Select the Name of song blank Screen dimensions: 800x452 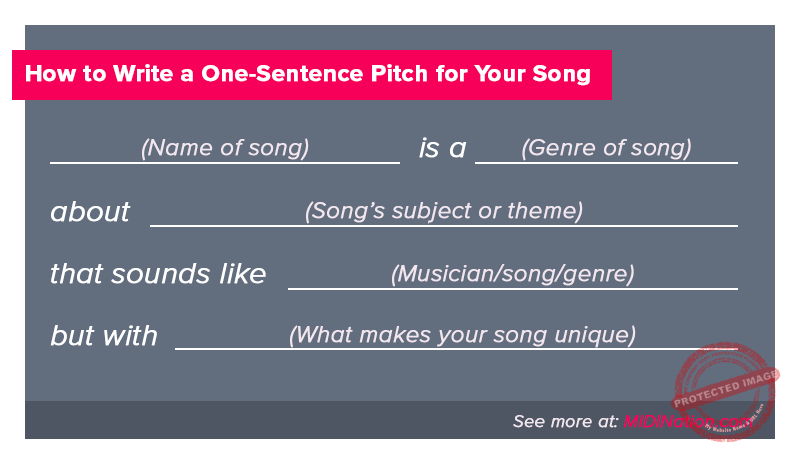click(x=225, y=149)
